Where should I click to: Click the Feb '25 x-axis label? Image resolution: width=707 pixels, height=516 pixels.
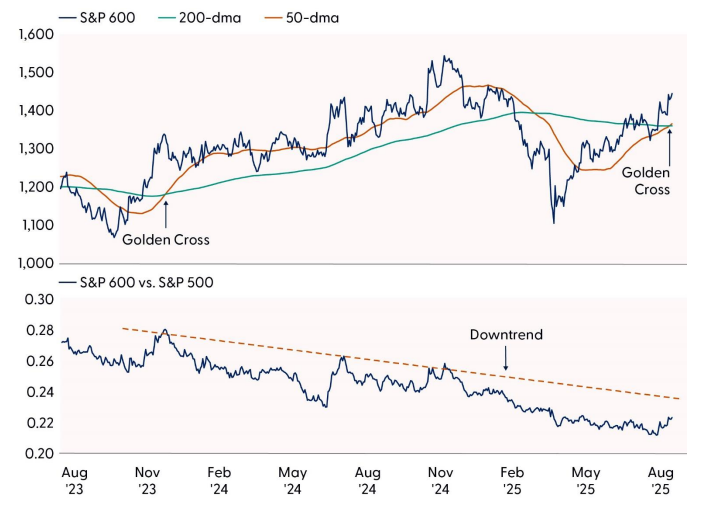(513, 477)
